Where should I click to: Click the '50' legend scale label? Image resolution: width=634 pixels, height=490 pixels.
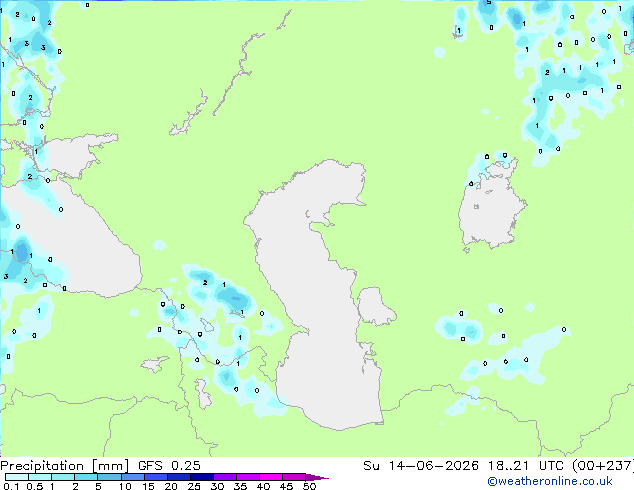(309, 486)
